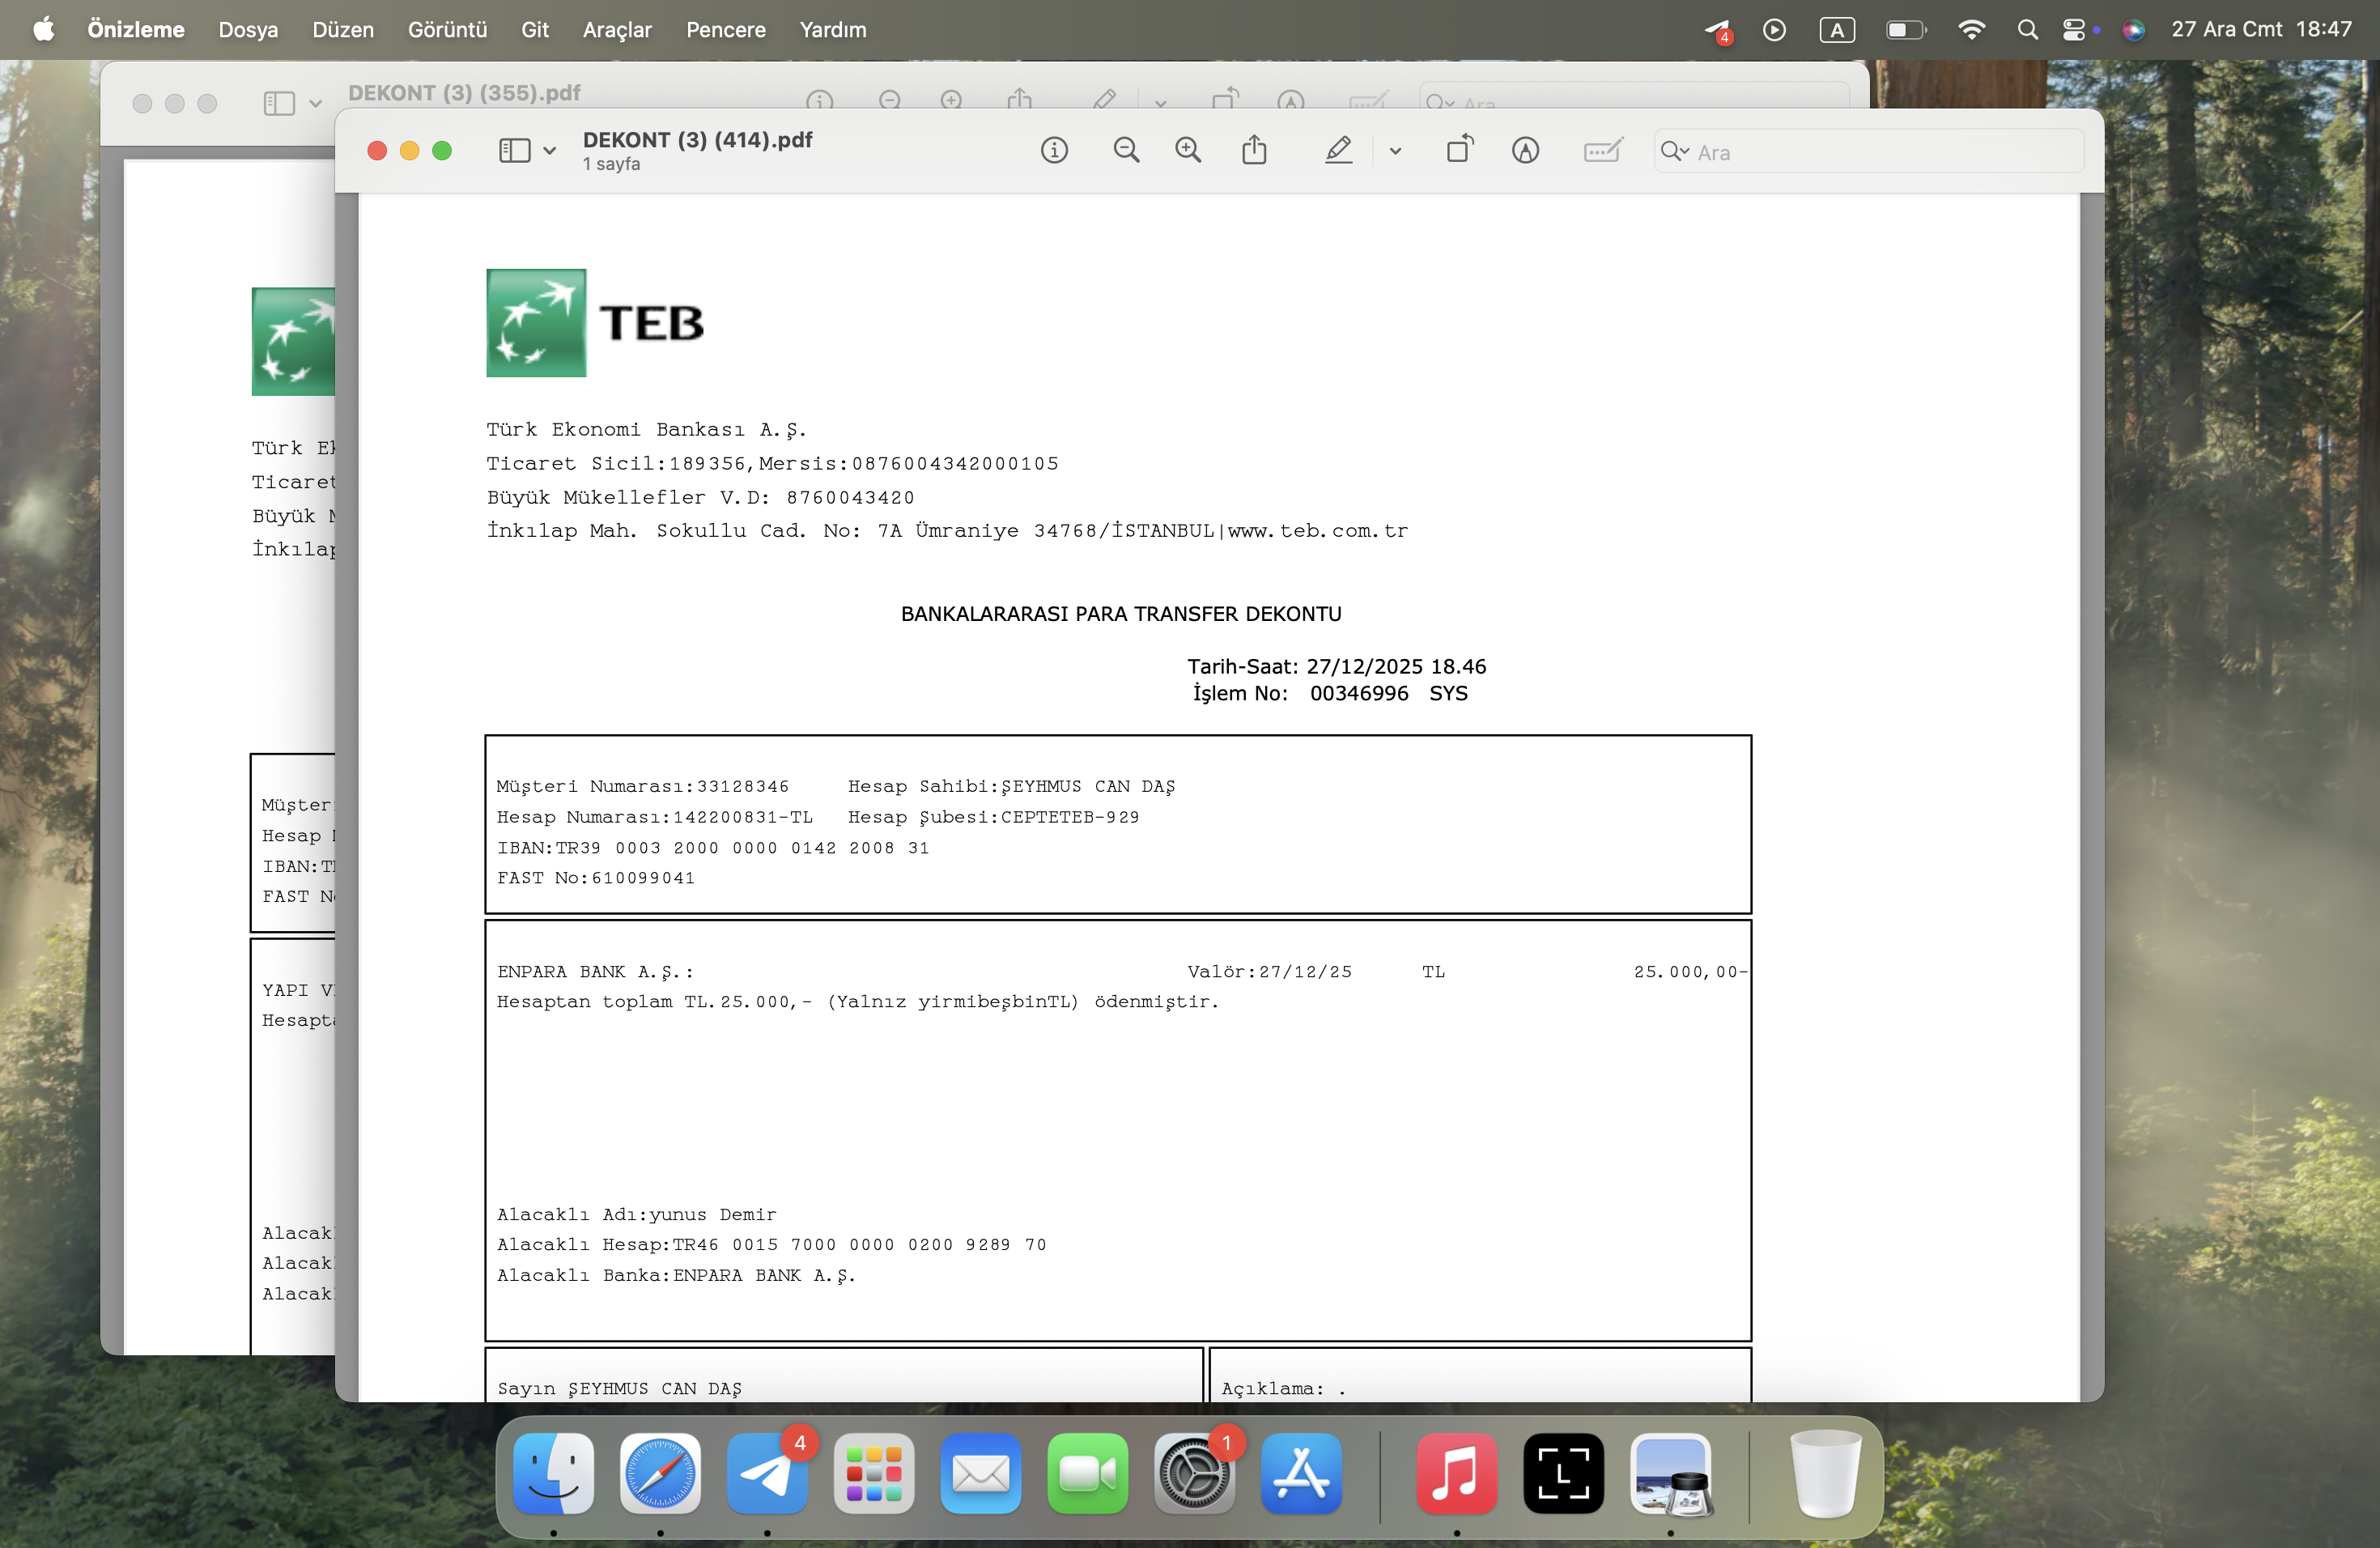
Task: Open the Araçlar menu
Action: [x=617, y=30]
